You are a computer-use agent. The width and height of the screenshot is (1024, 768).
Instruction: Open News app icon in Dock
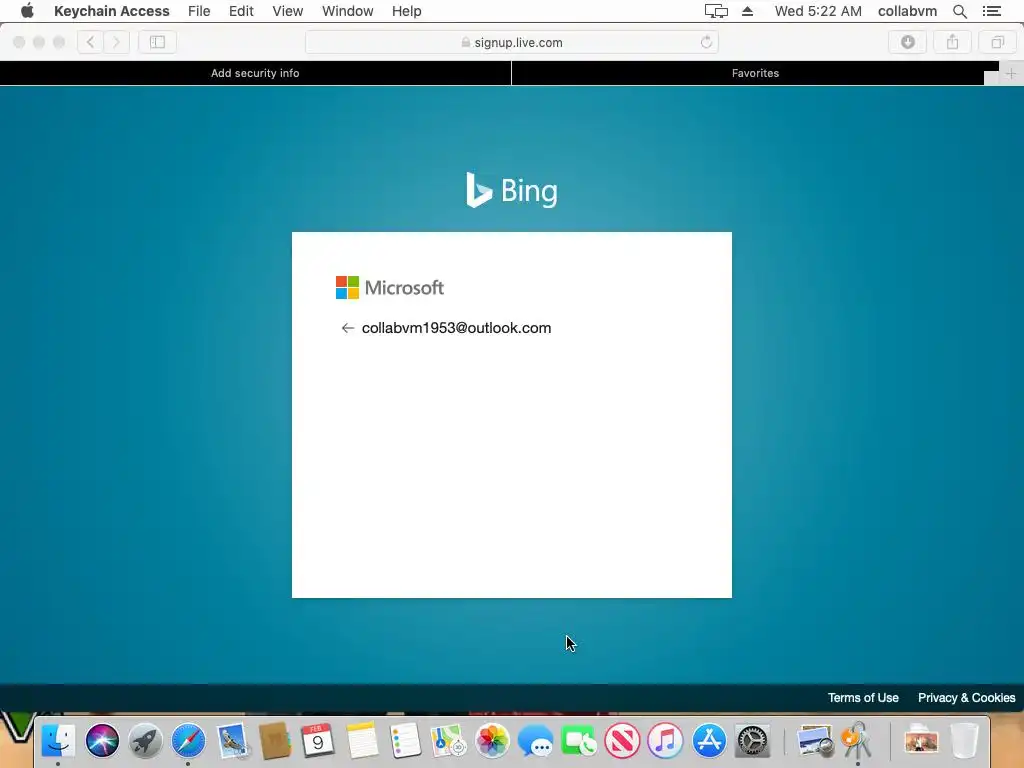[x=622, y=741]
